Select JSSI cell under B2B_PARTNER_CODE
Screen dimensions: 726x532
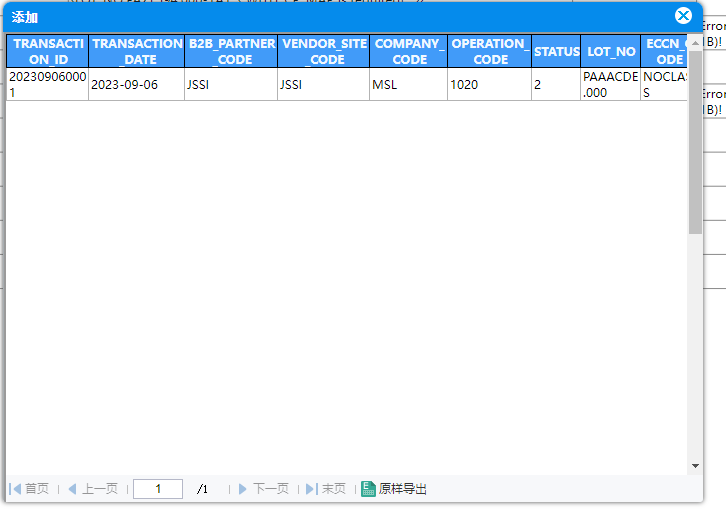(x=232, y=84)
